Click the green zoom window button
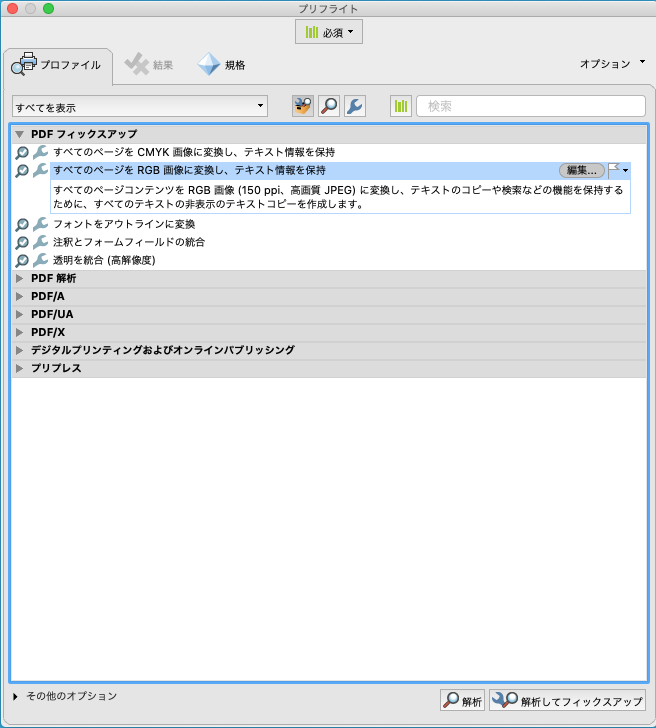The height and width of the screenshot is (728, 656). click(48, 9)
